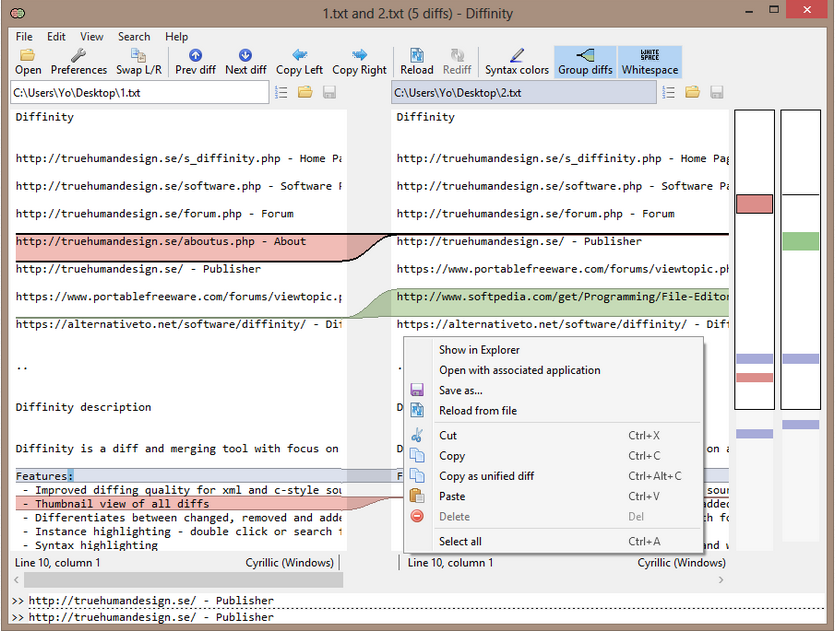Swap left and right files
Screen dimensions: 835x631
(138, 62)
